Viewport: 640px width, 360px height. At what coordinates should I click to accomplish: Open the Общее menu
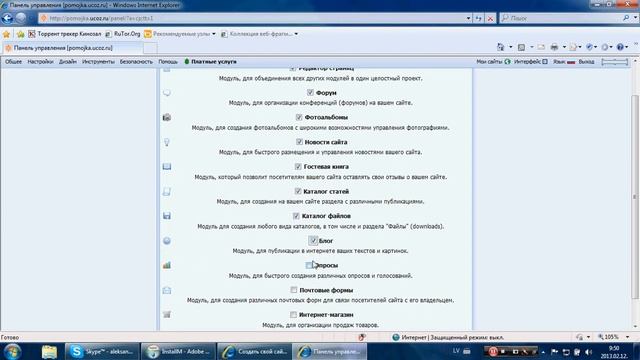pos(13,62)
